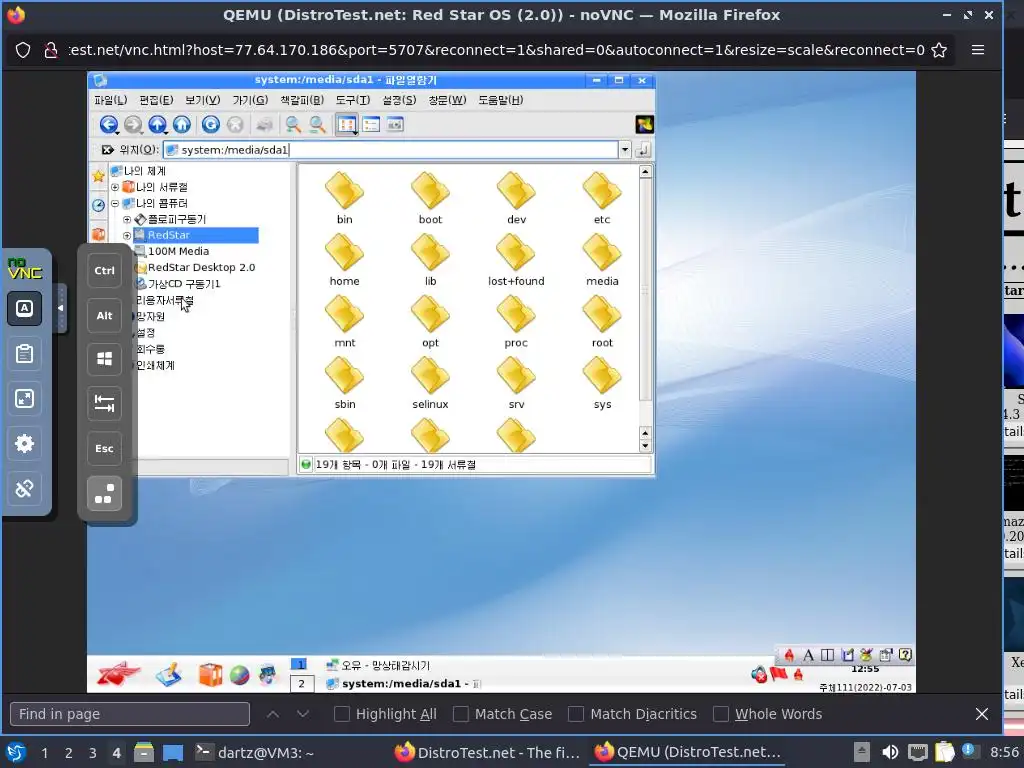
Task: Open the 파일(L) menu
Action: click(110, 100)
